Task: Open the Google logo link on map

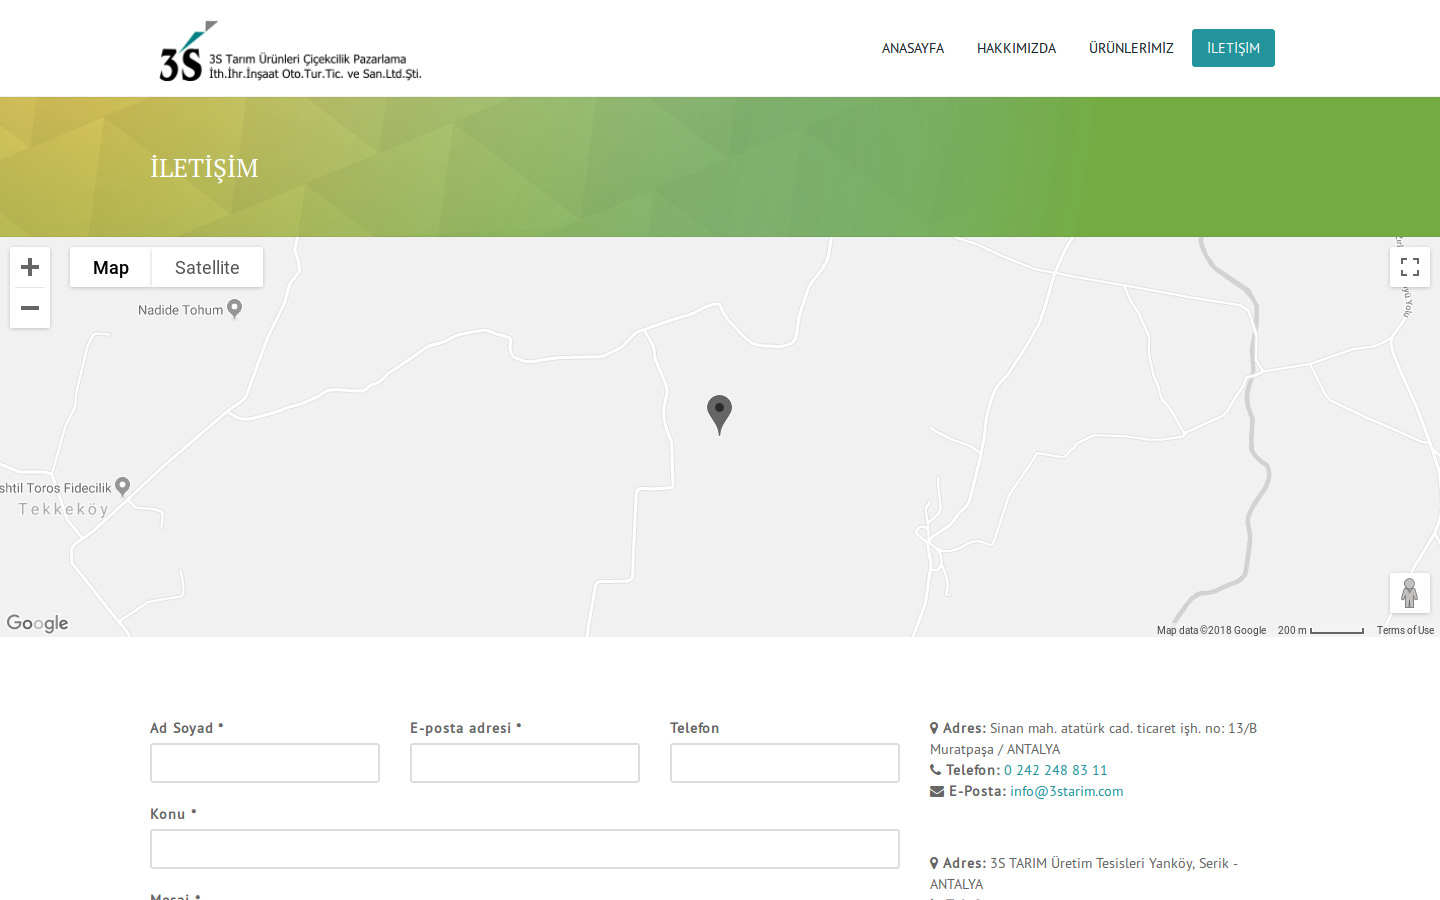Action: click(x=37, y=623)
